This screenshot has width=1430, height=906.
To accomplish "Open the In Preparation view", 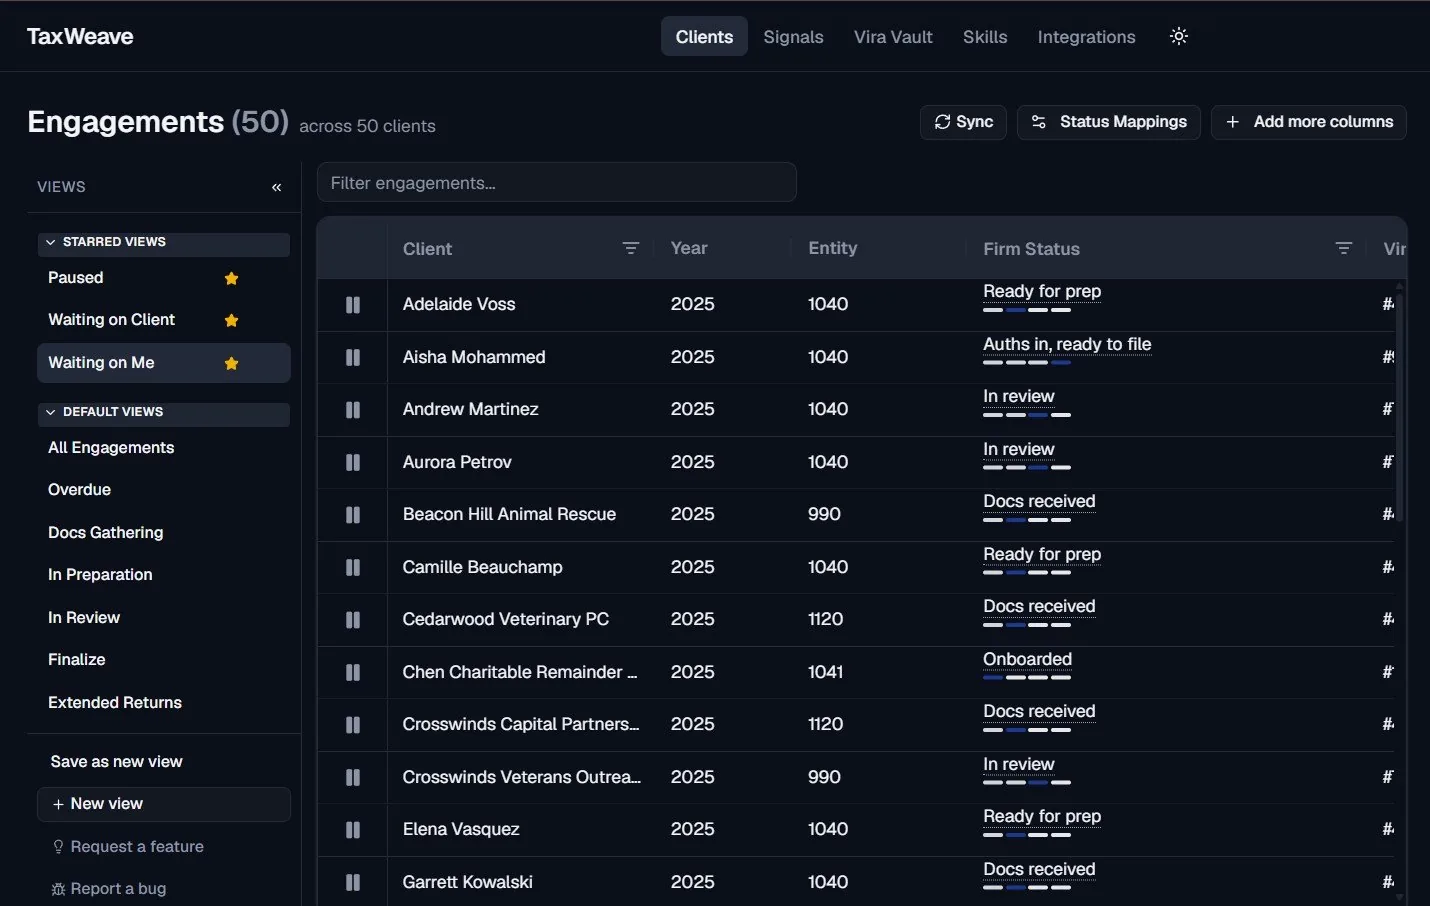I will tap(100, 574).
